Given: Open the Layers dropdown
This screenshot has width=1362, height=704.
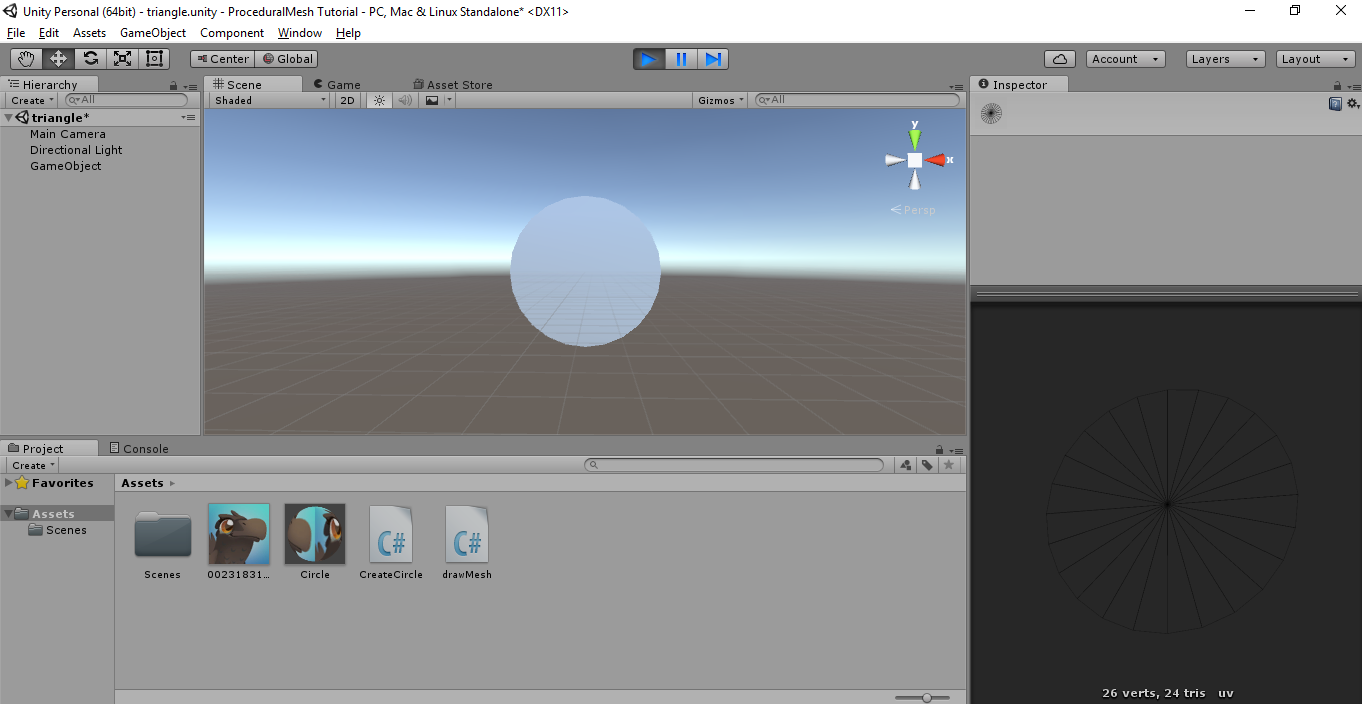Looking at the screenshot, I should (1225, 59).
